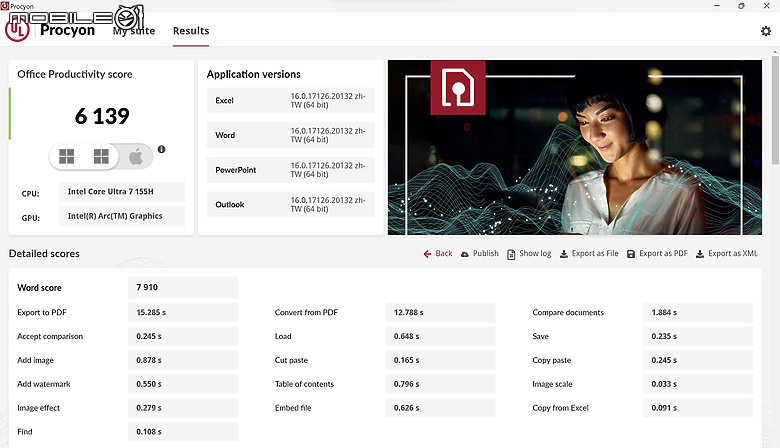Select Export to PDF value 15.285 s

click(183, 312)
